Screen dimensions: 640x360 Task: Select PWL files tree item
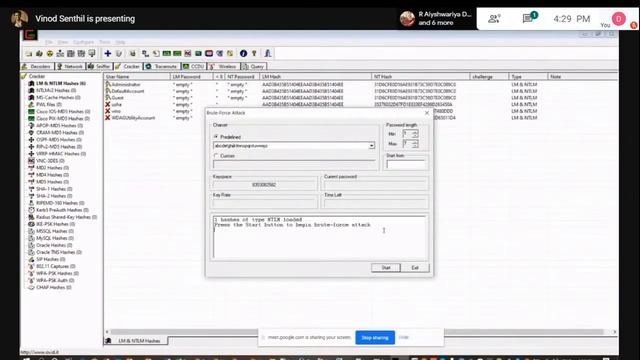(48, 104)
